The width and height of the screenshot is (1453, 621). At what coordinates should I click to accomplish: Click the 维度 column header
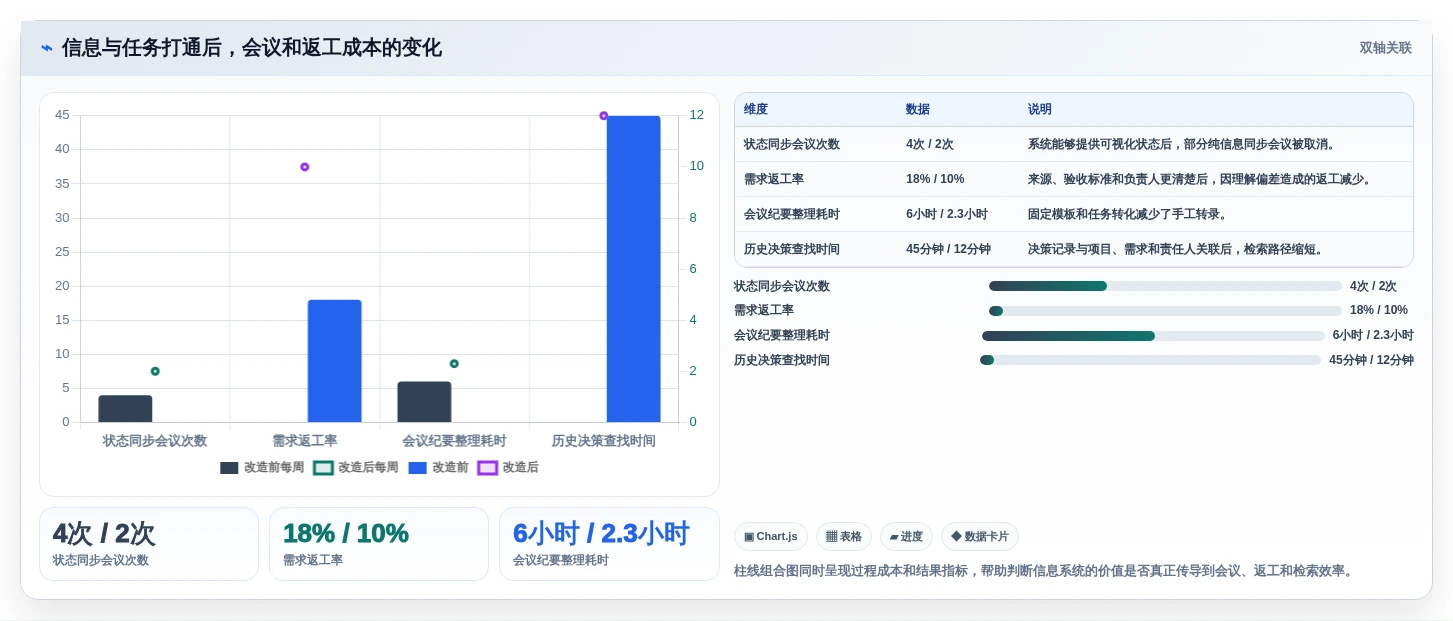(x=756, y=109)
